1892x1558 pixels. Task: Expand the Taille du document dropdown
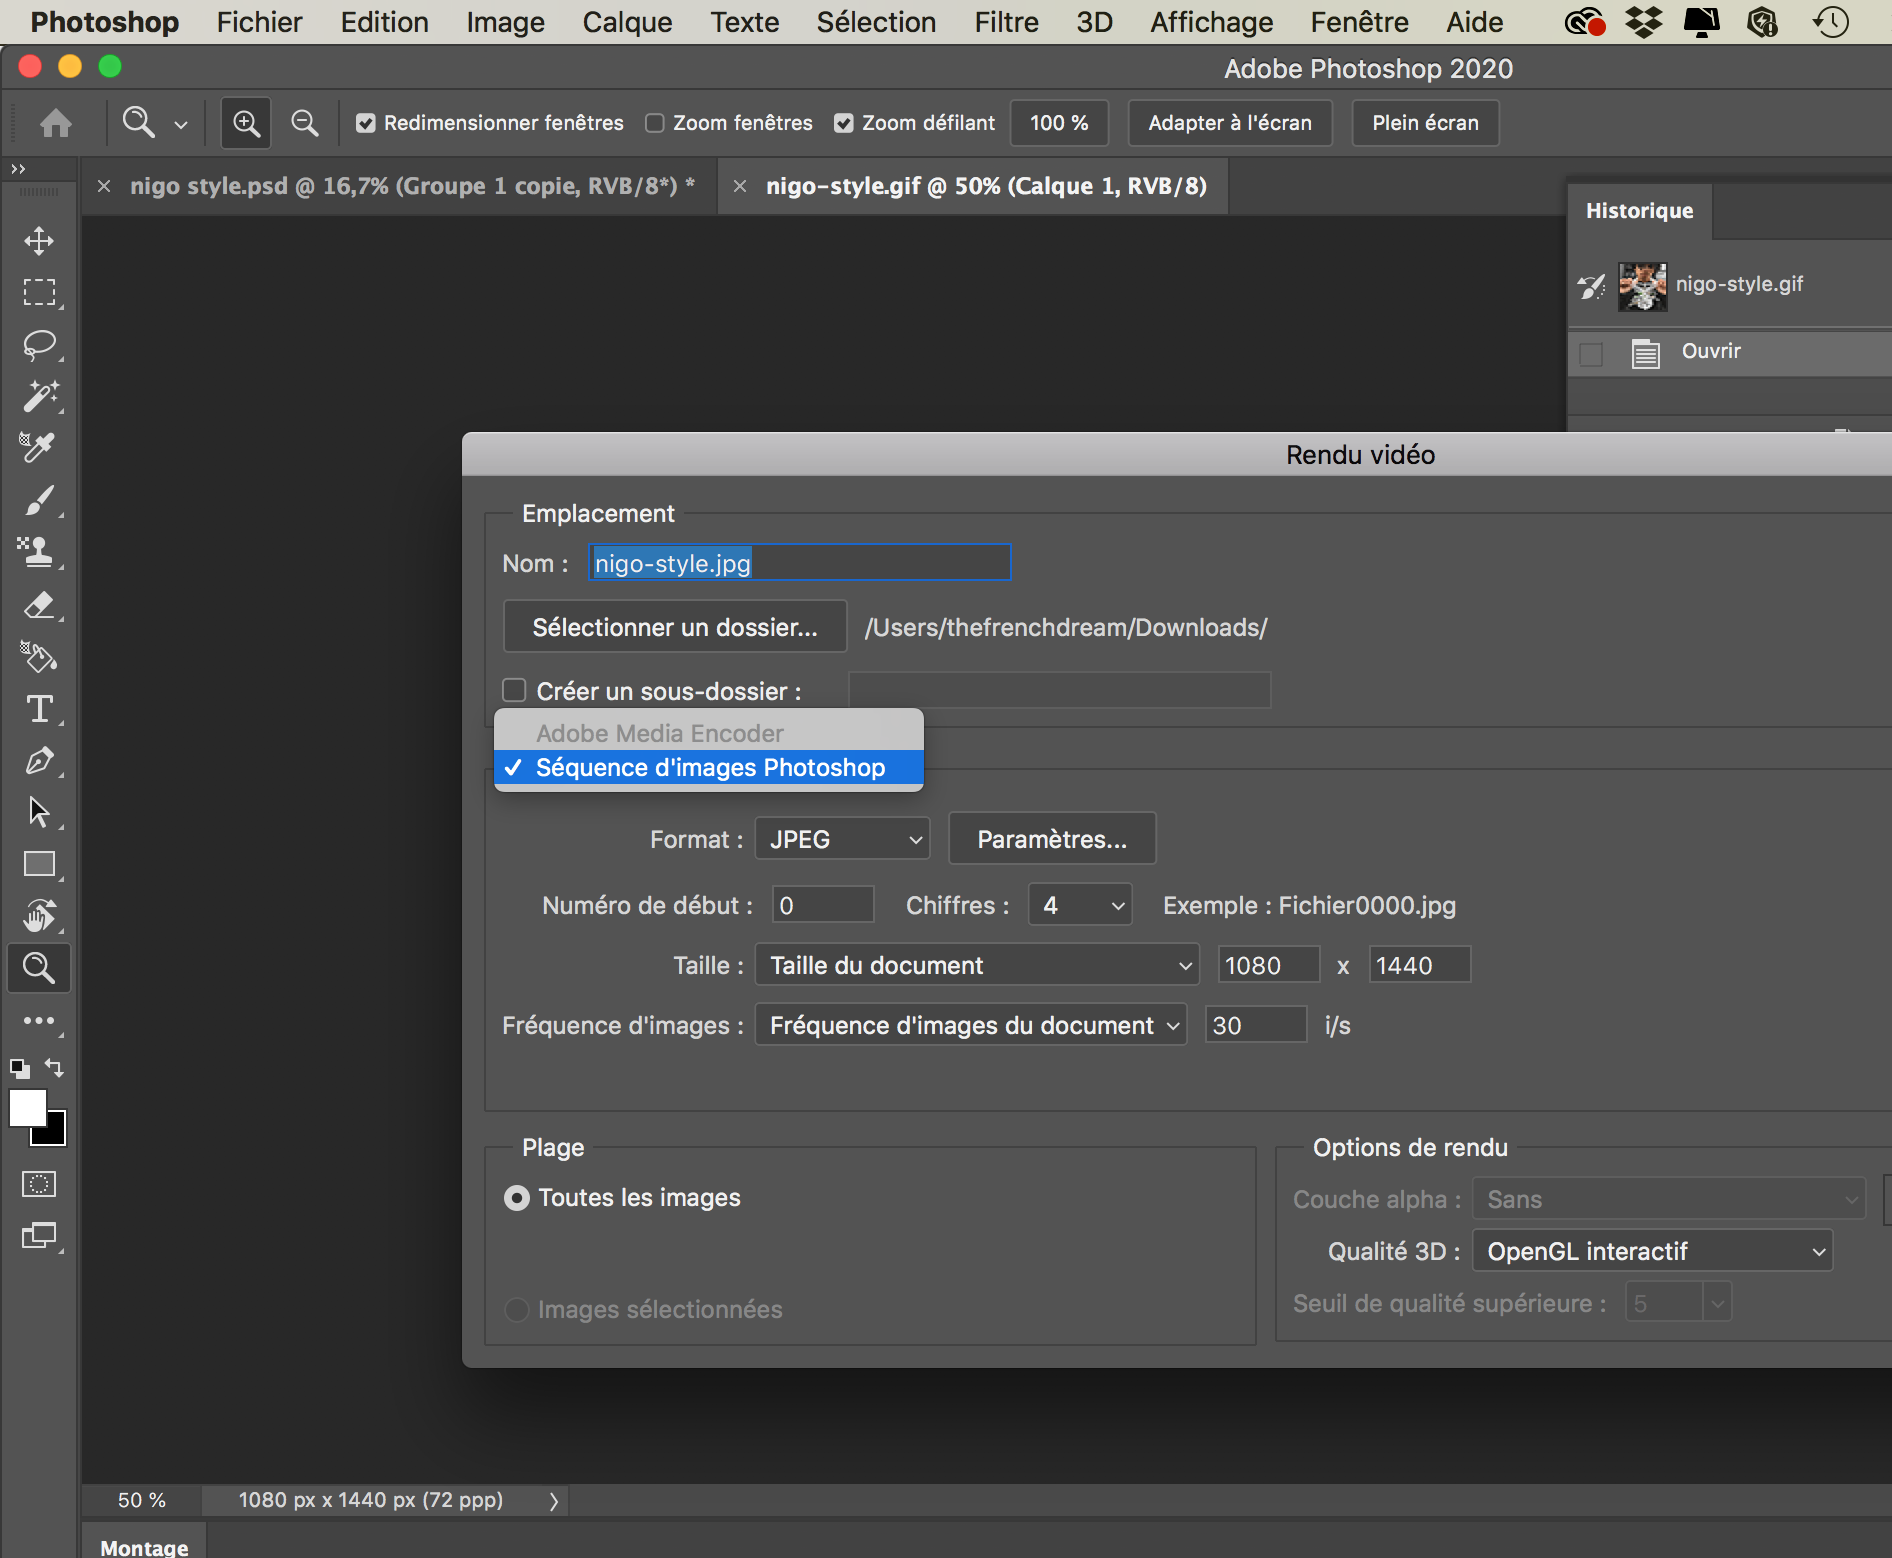977,966
